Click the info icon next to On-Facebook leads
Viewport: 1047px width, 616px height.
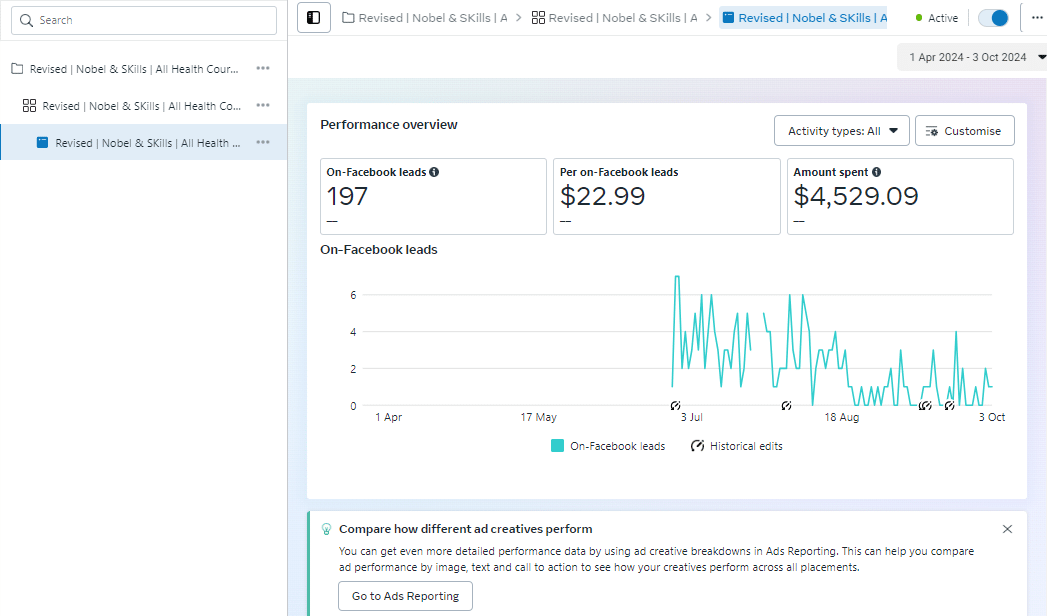[434, 172]
